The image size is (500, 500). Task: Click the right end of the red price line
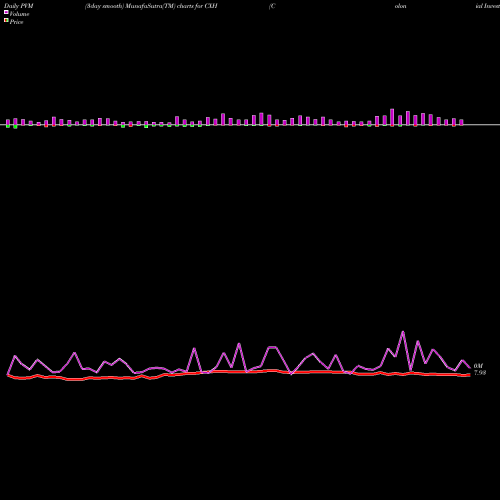(x=469, y=375)
